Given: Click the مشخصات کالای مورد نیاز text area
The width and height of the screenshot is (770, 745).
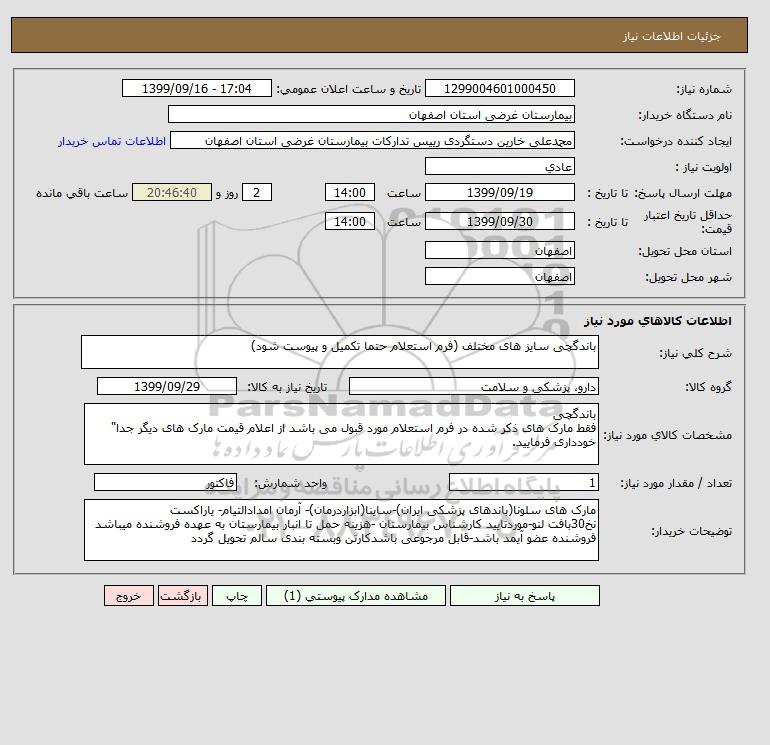Looking at the screenshot, I should click(x=341, y=435).
